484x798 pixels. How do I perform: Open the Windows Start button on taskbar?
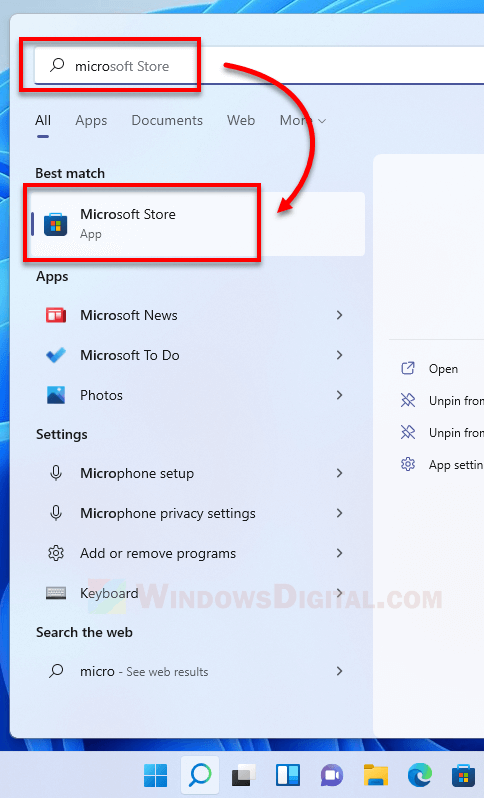[x=156, y=775]
